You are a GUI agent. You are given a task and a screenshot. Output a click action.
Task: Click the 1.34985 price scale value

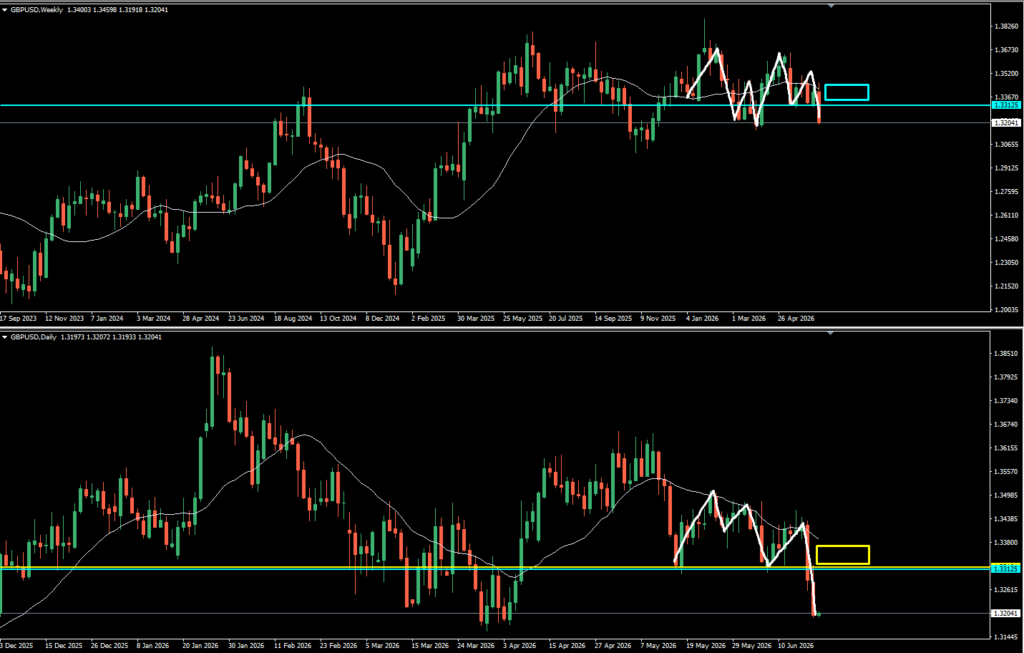point(1006,496)
